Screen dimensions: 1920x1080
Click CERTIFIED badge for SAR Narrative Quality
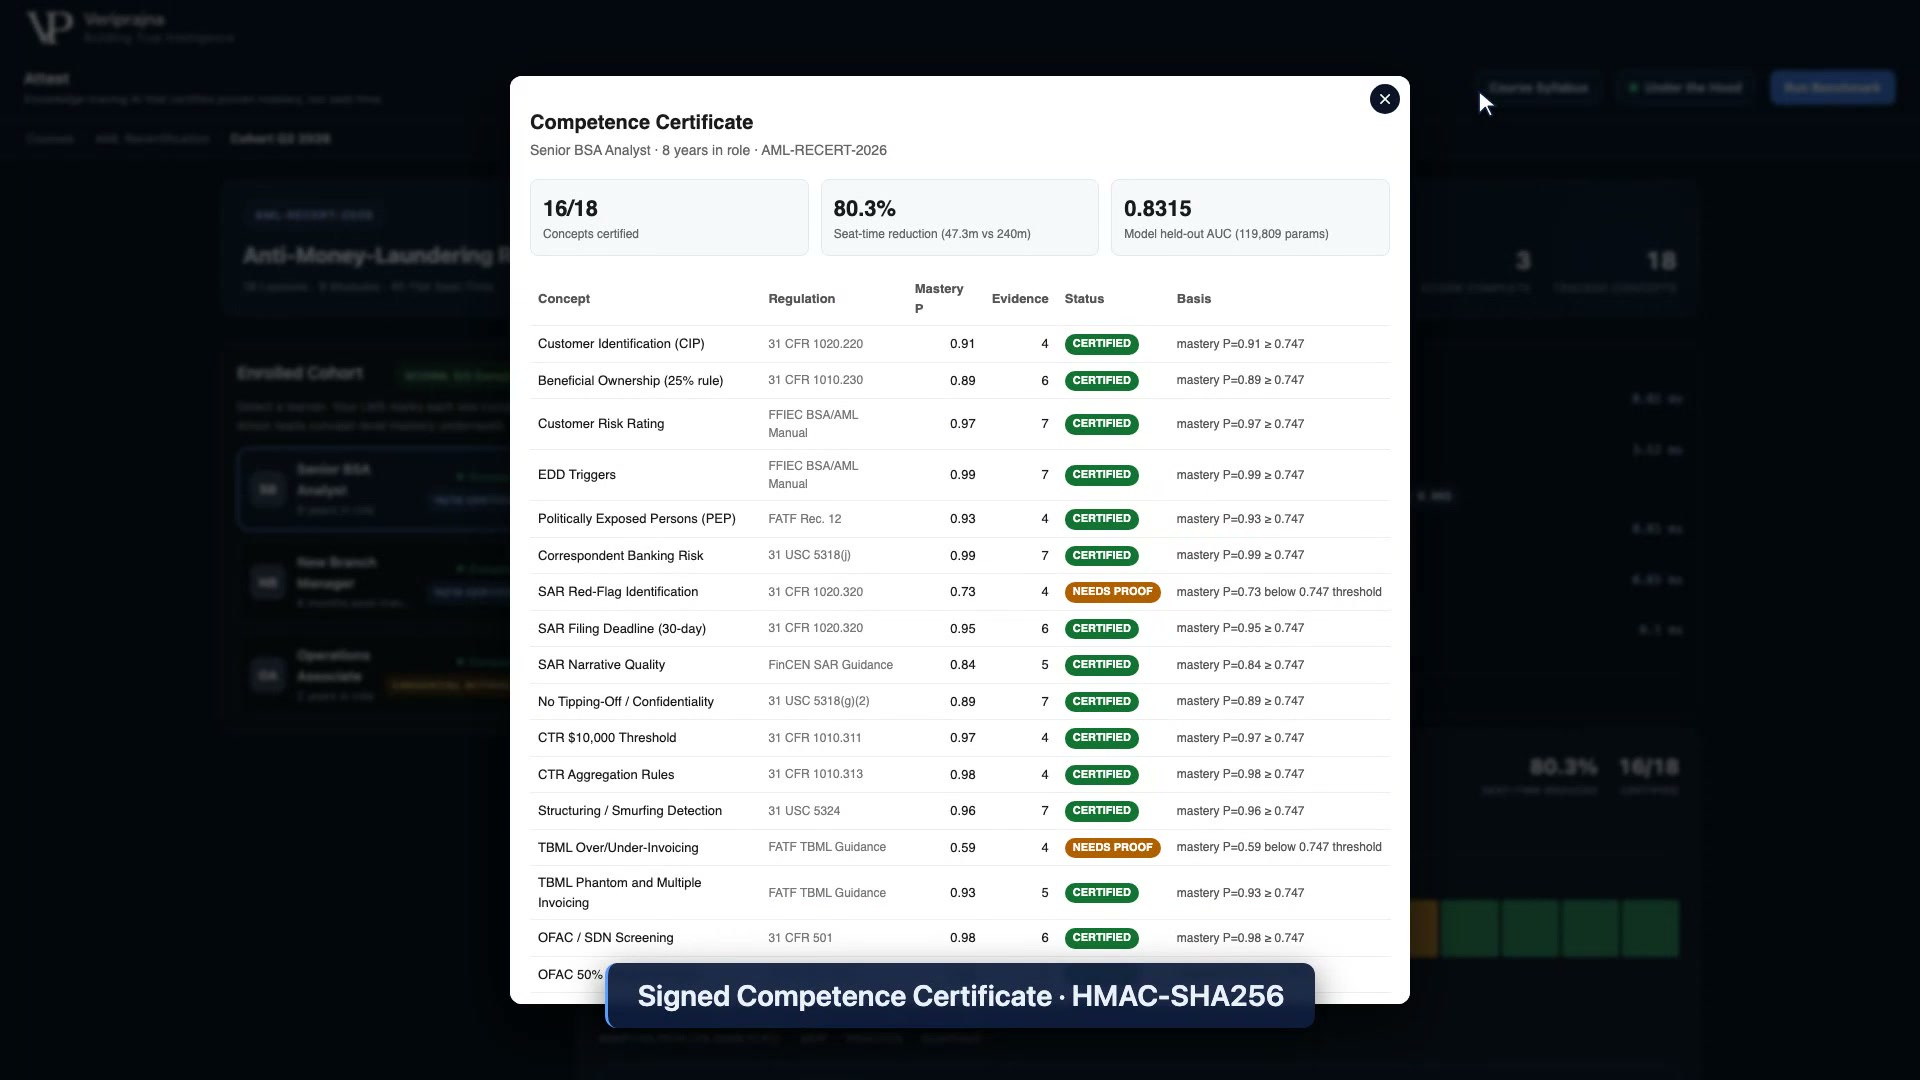point(1101,665)
